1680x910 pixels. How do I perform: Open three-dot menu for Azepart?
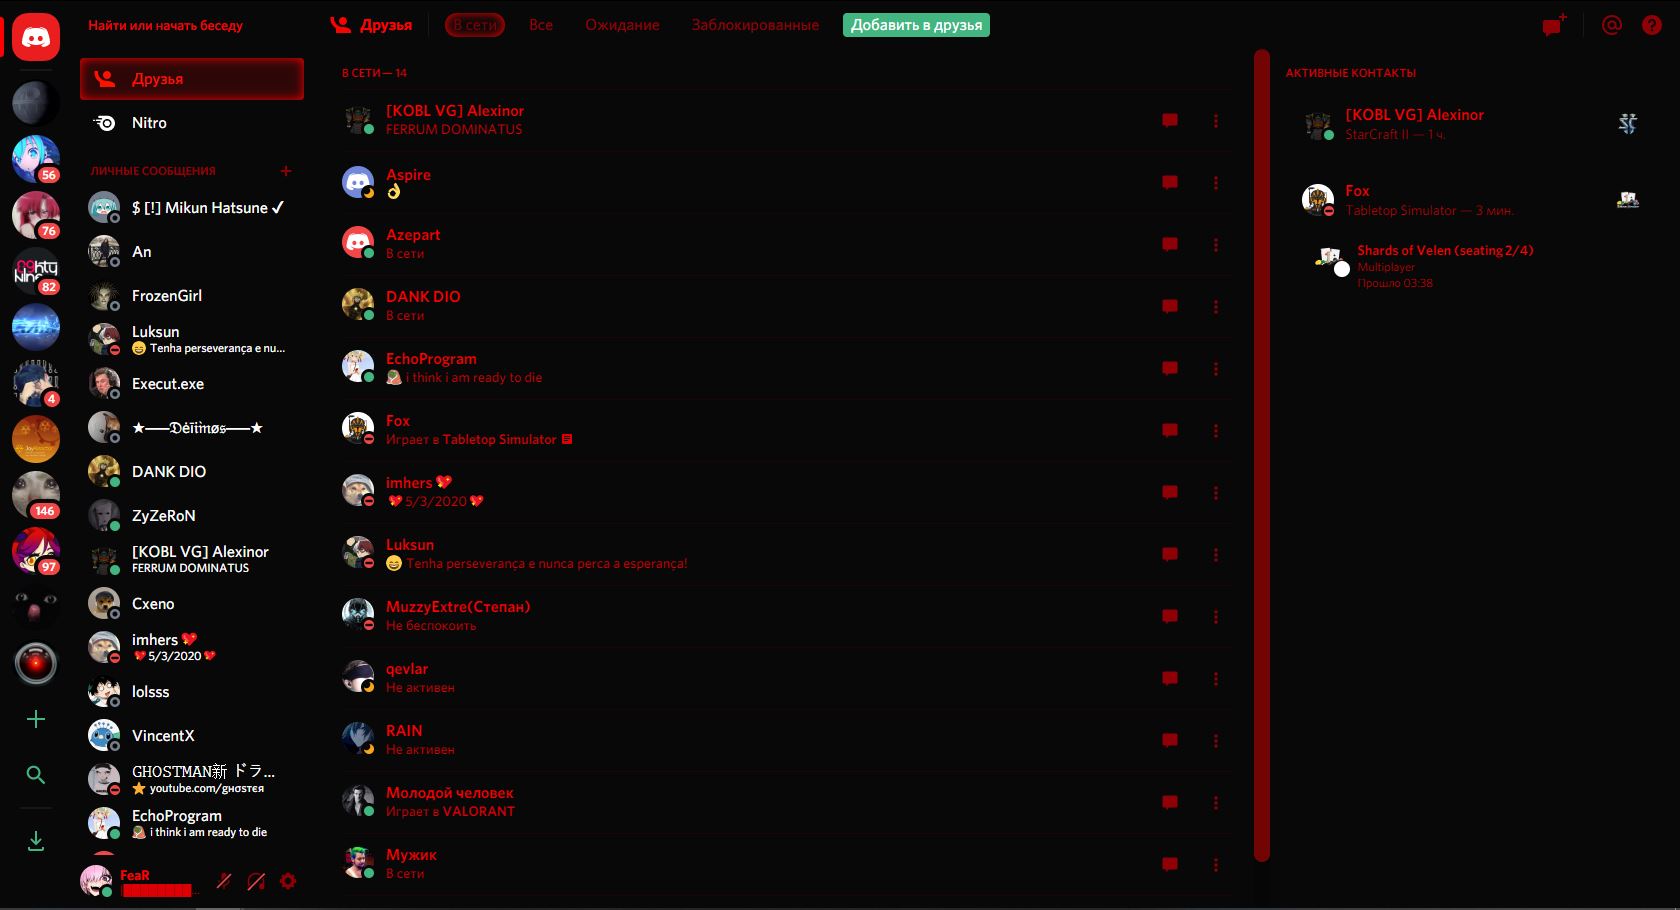[1216, 245]
